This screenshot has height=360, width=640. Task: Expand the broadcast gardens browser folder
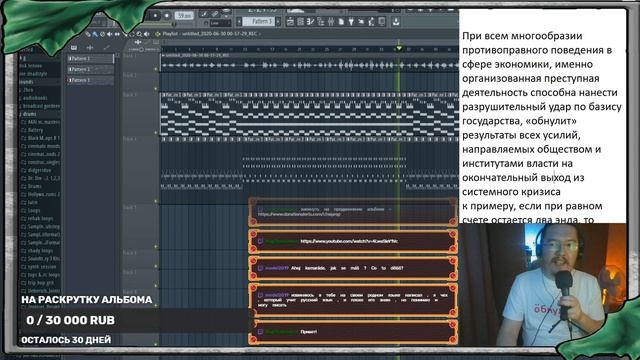point(41,106)
